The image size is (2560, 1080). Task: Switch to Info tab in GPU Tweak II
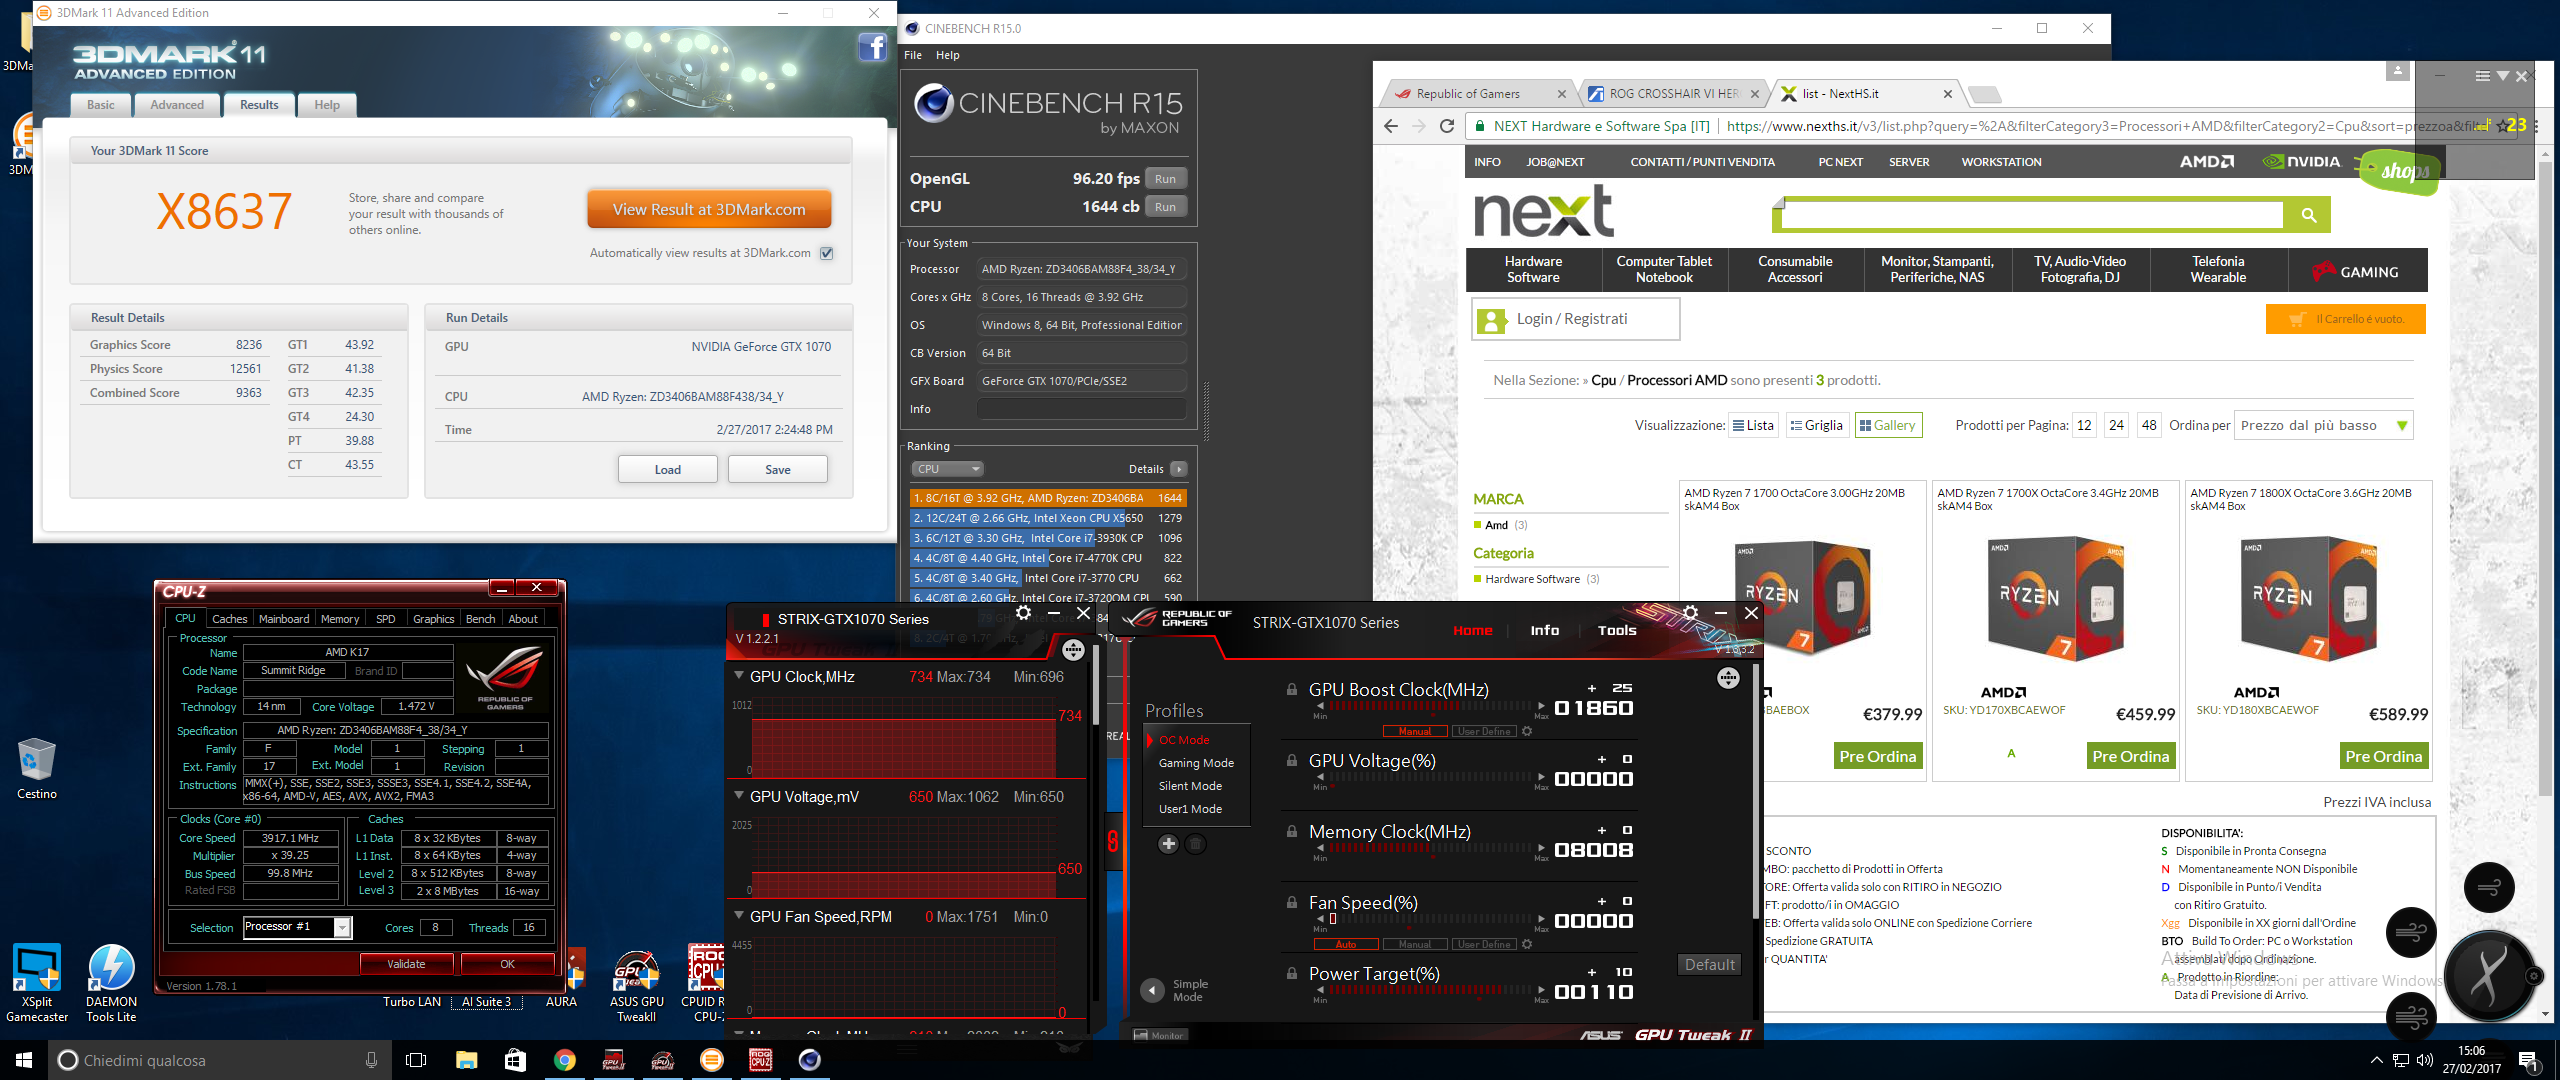1544,631
